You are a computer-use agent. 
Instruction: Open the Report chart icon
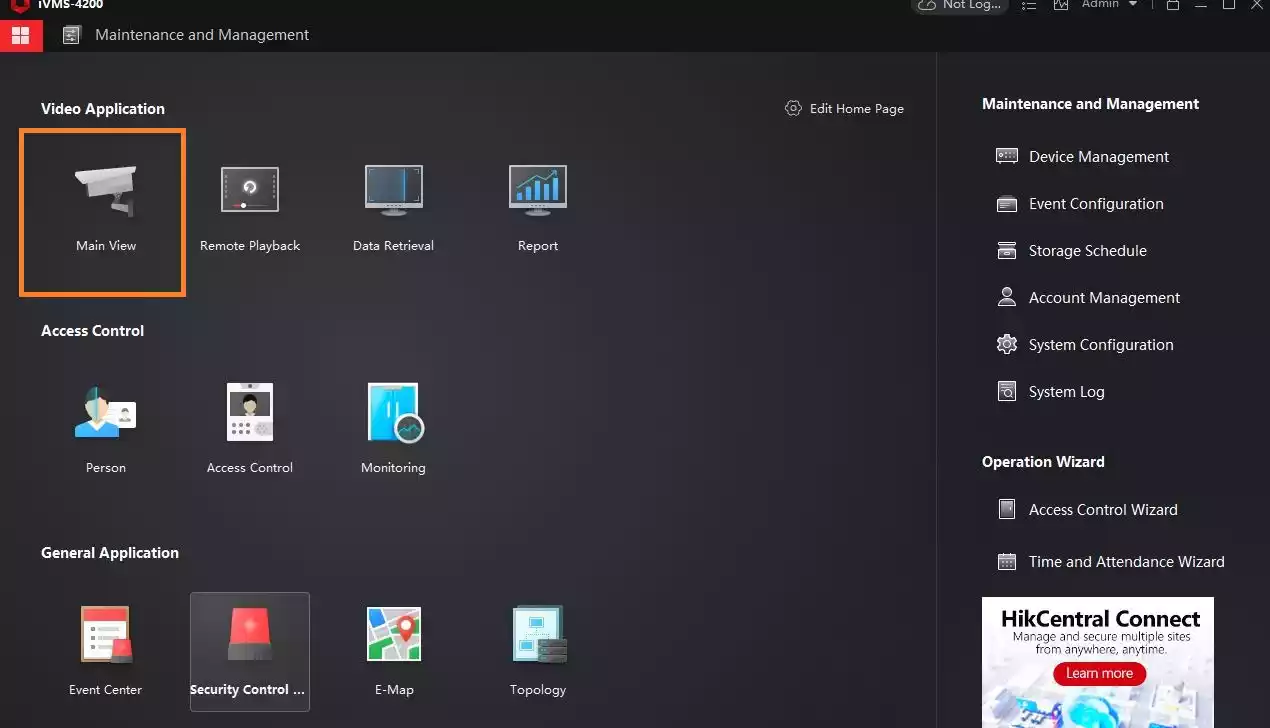(537, 190)
